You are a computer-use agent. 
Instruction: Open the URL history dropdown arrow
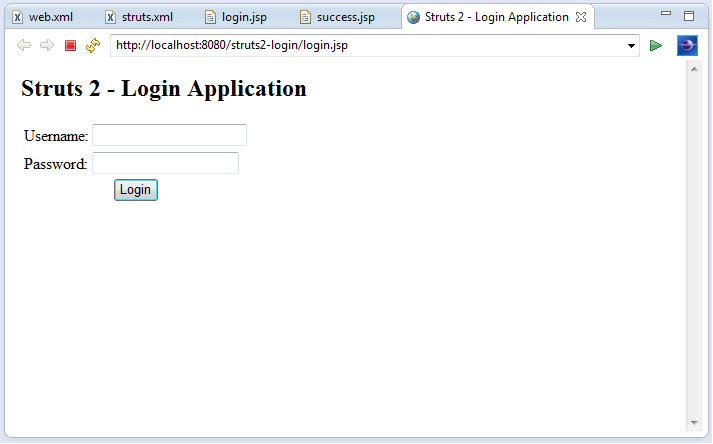tap(631, 46)
